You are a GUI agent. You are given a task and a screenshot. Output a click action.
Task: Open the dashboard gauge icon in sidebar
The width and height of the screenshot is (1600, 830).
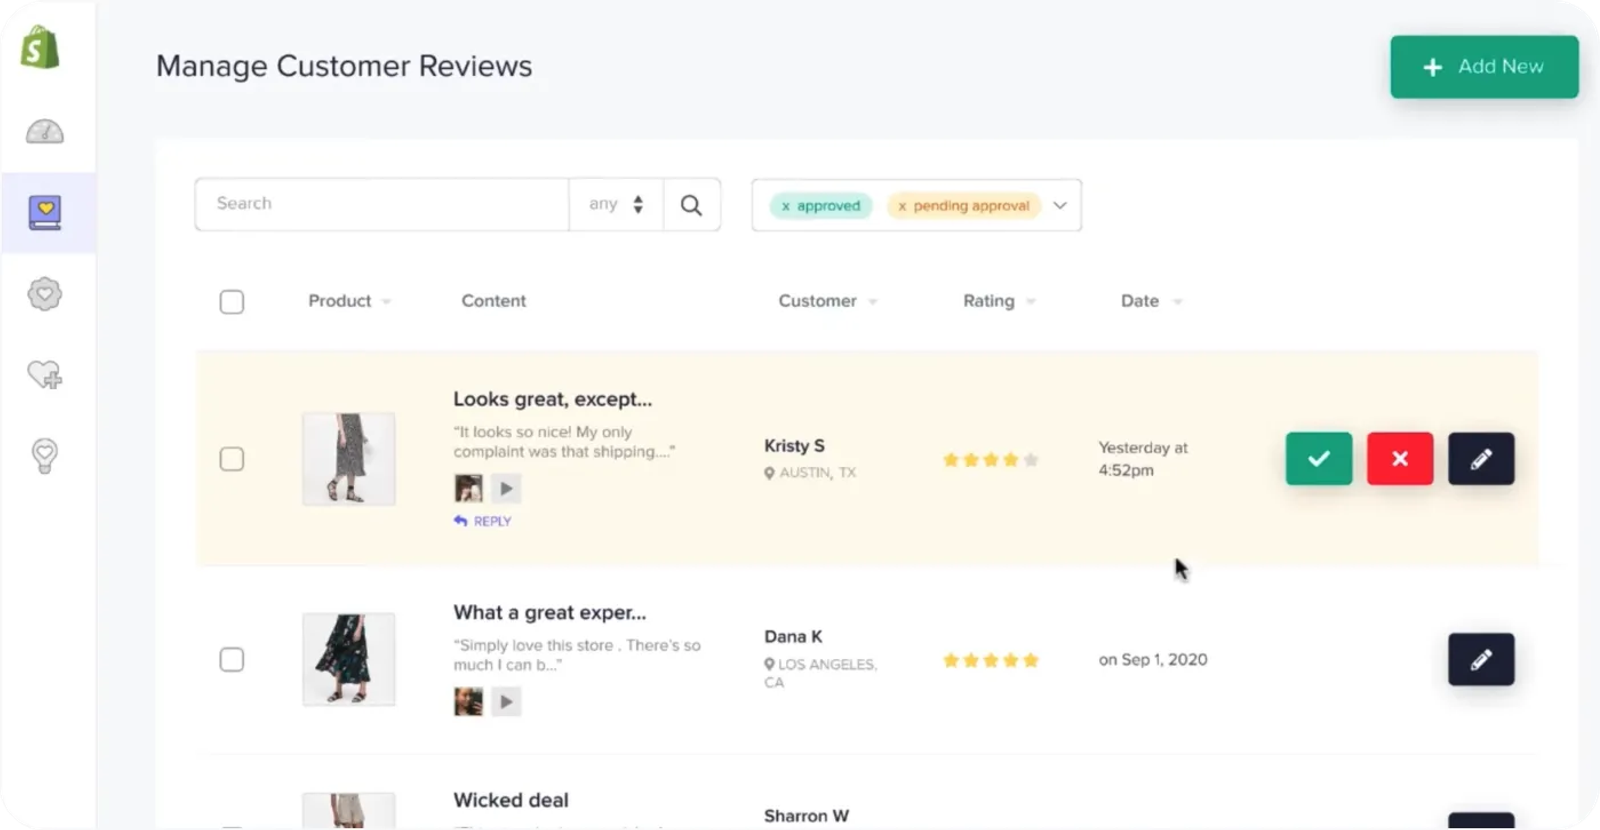pyautogui.click(x=44, y=131)
